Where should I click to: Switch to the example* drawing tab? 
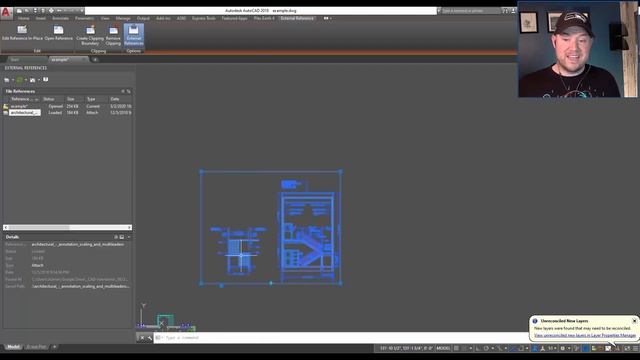(x=69, y=60)
